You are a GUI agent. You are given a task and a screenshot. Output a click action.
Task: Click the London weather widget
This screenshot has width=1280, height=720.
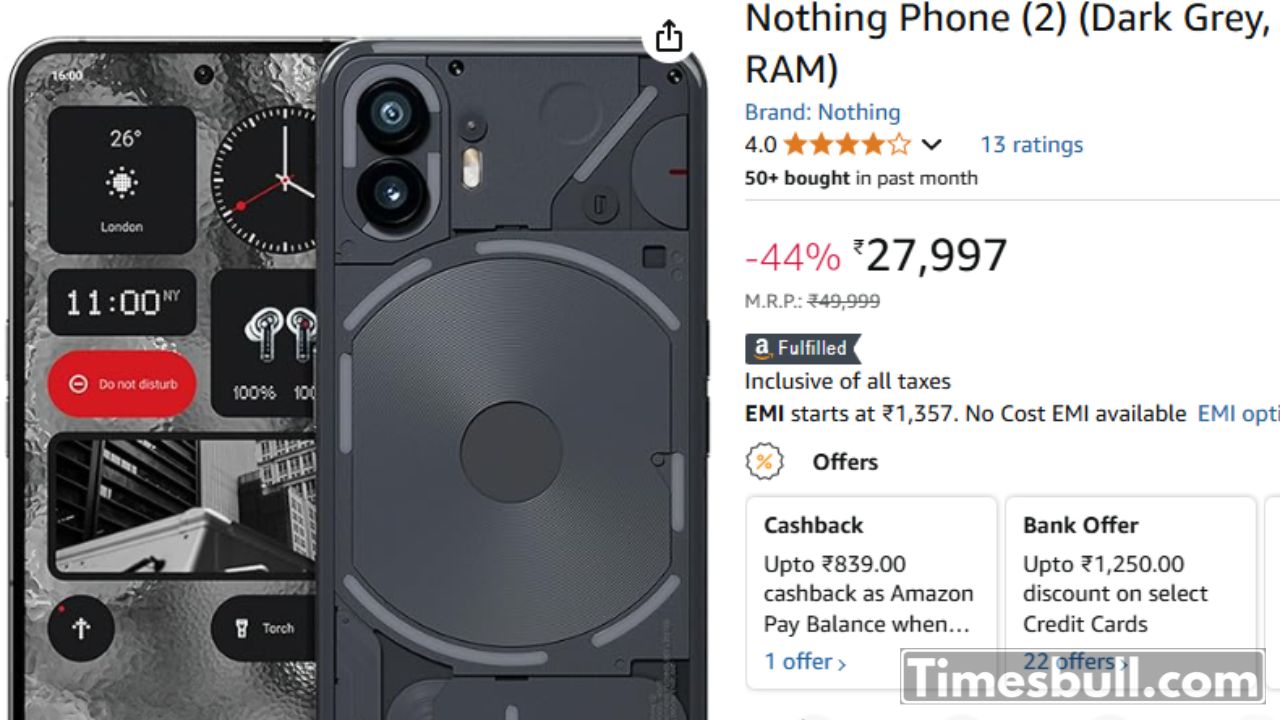coord(122,180)
